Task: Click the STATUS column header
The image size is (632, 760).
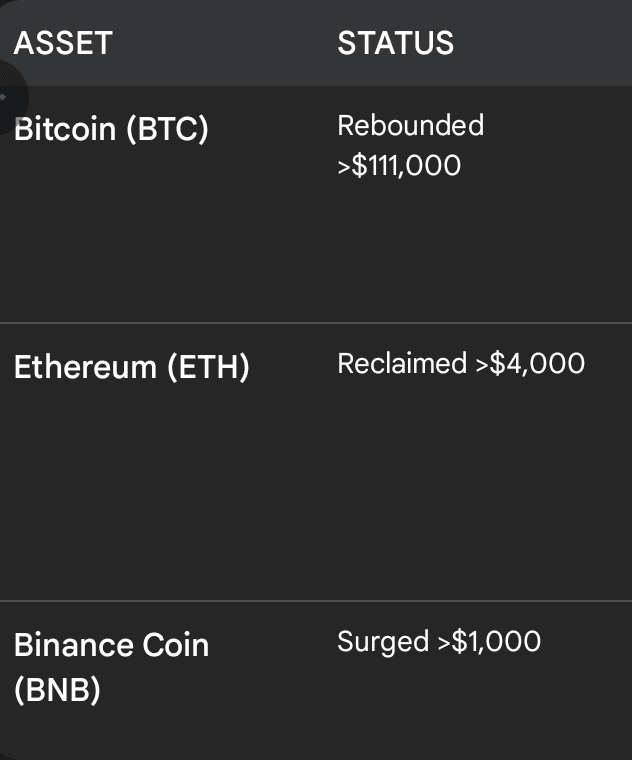Action: tap(395, 43)
